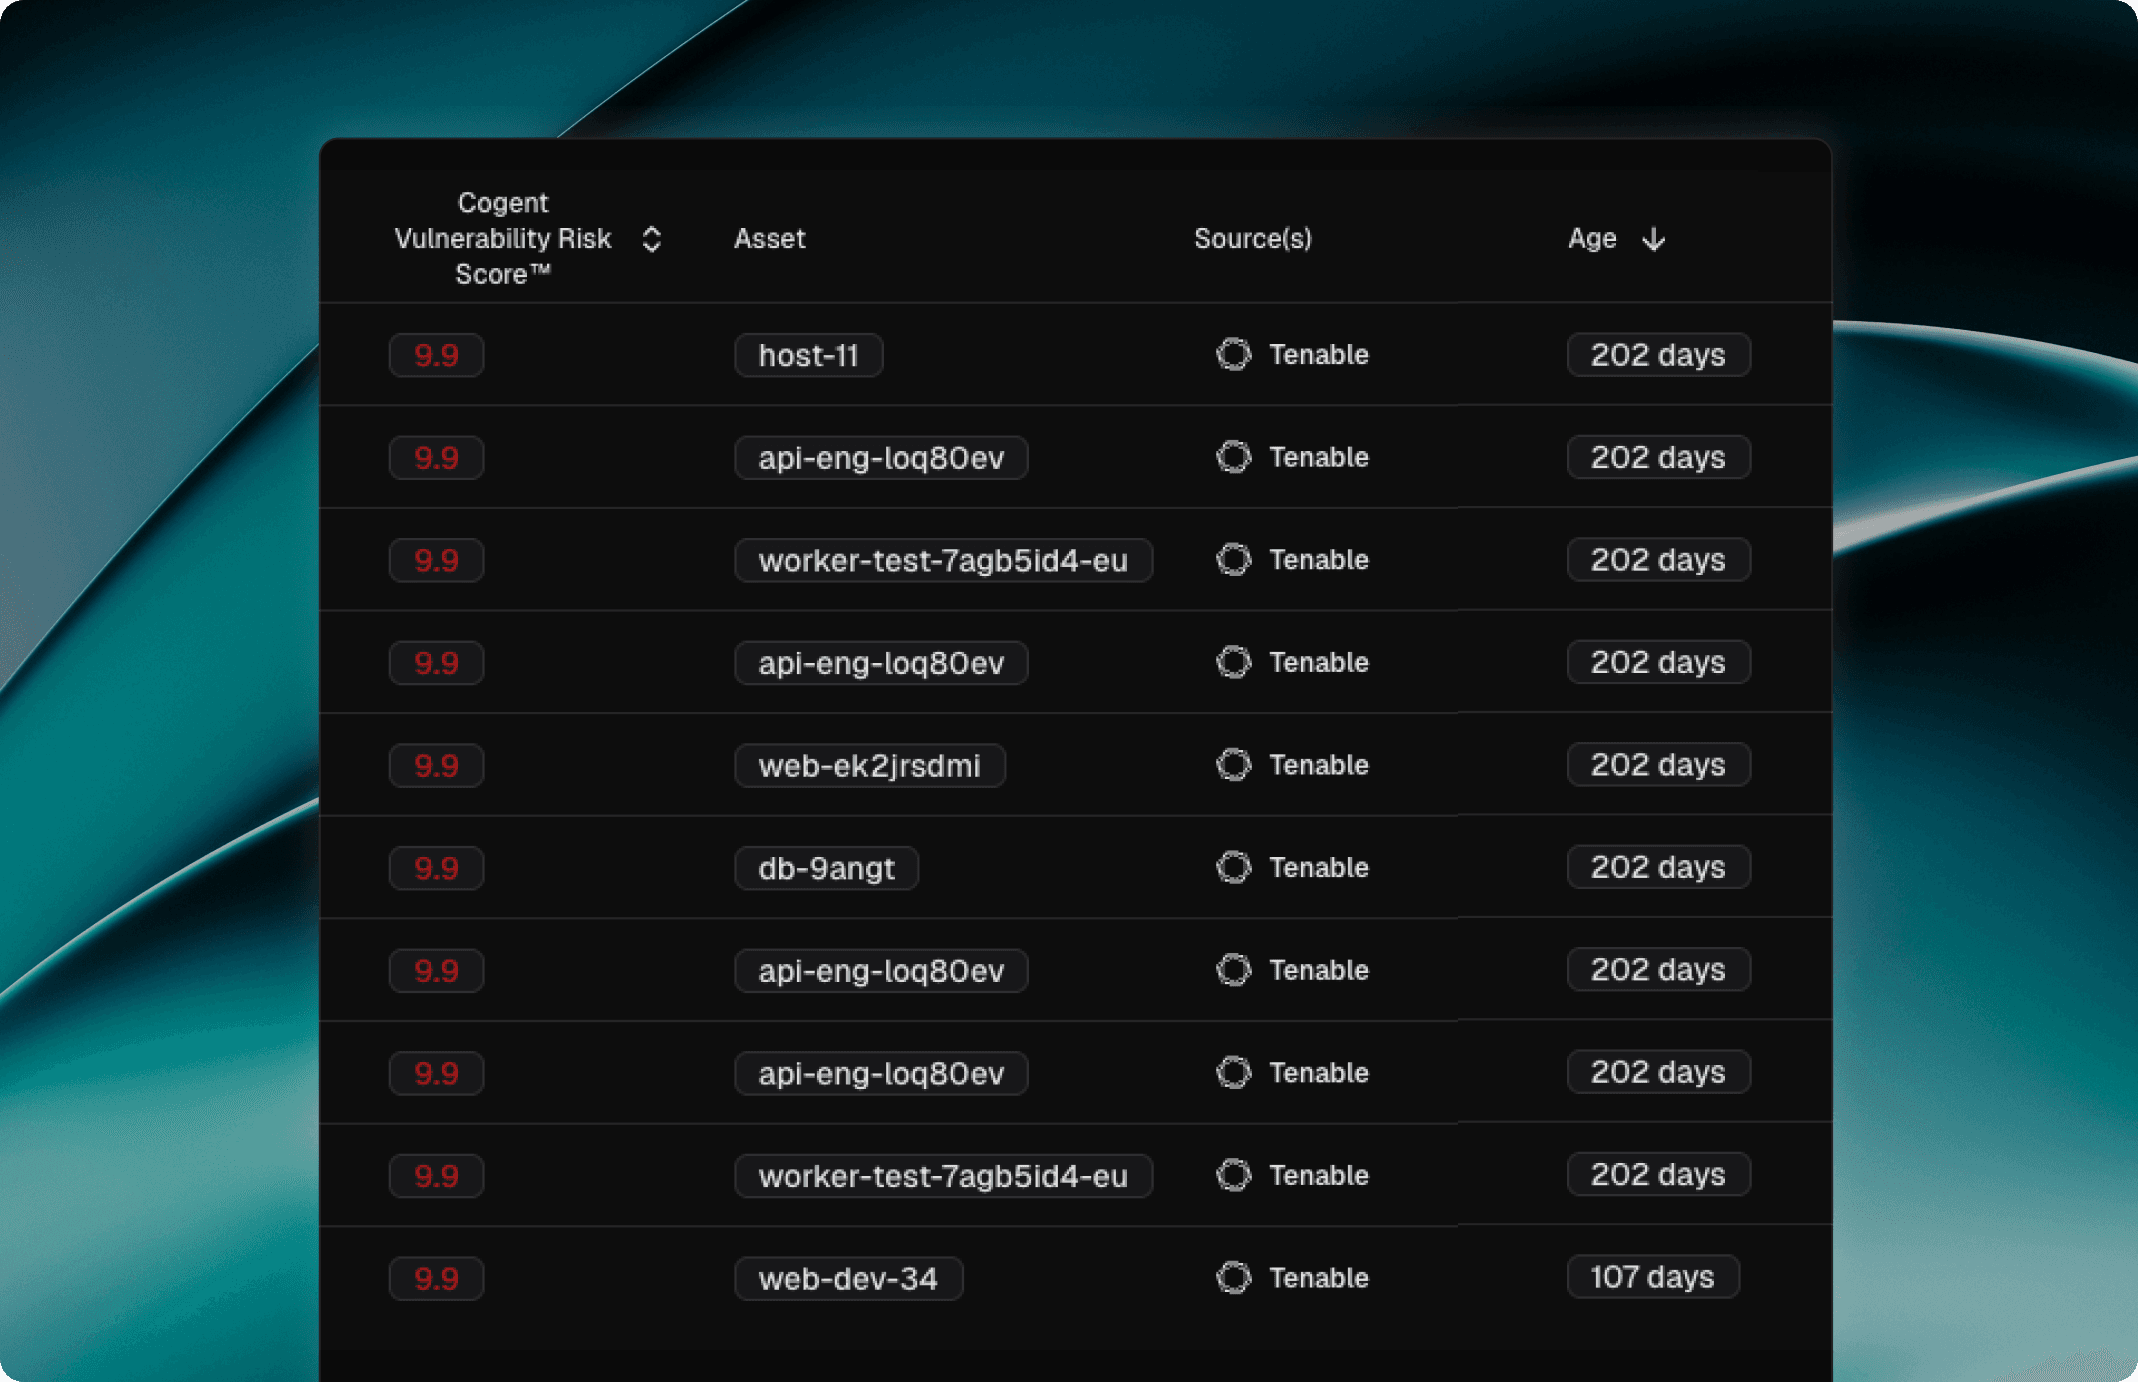
Task: Click the Tenable source icon in host-11 row
Action: (1233, 354)
